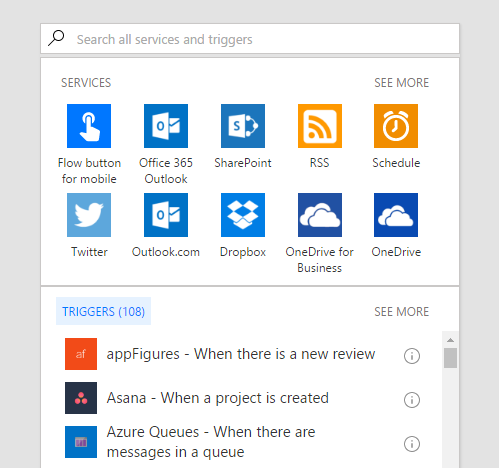Select the Outlook.com service icon
Image resolution: width=499 pixels, height=468 pixels.
[x=166, y=215]
